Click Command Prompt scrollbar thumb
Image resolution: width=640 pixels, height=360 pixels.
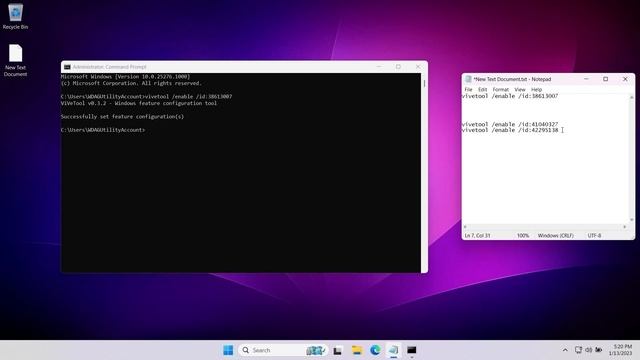click(x=424, y=83)
